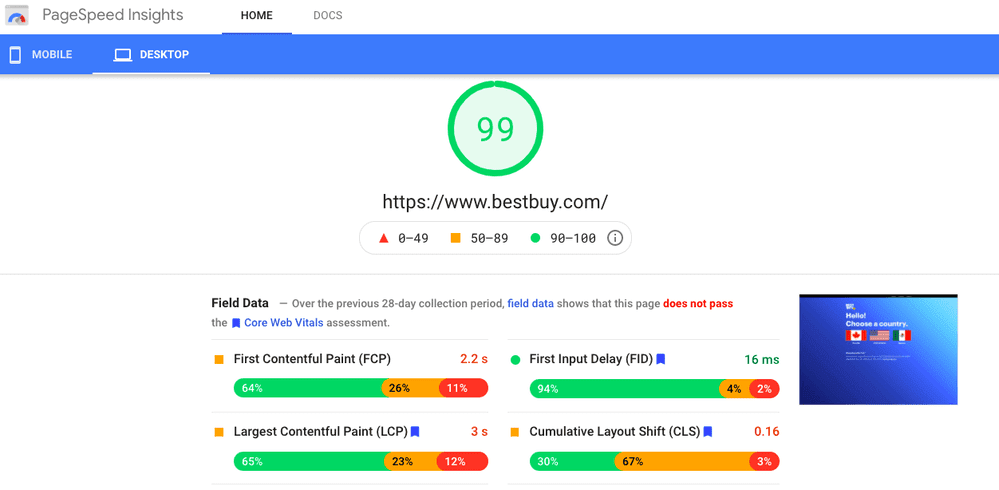Click the desktop laptop icon

(122, 55)
